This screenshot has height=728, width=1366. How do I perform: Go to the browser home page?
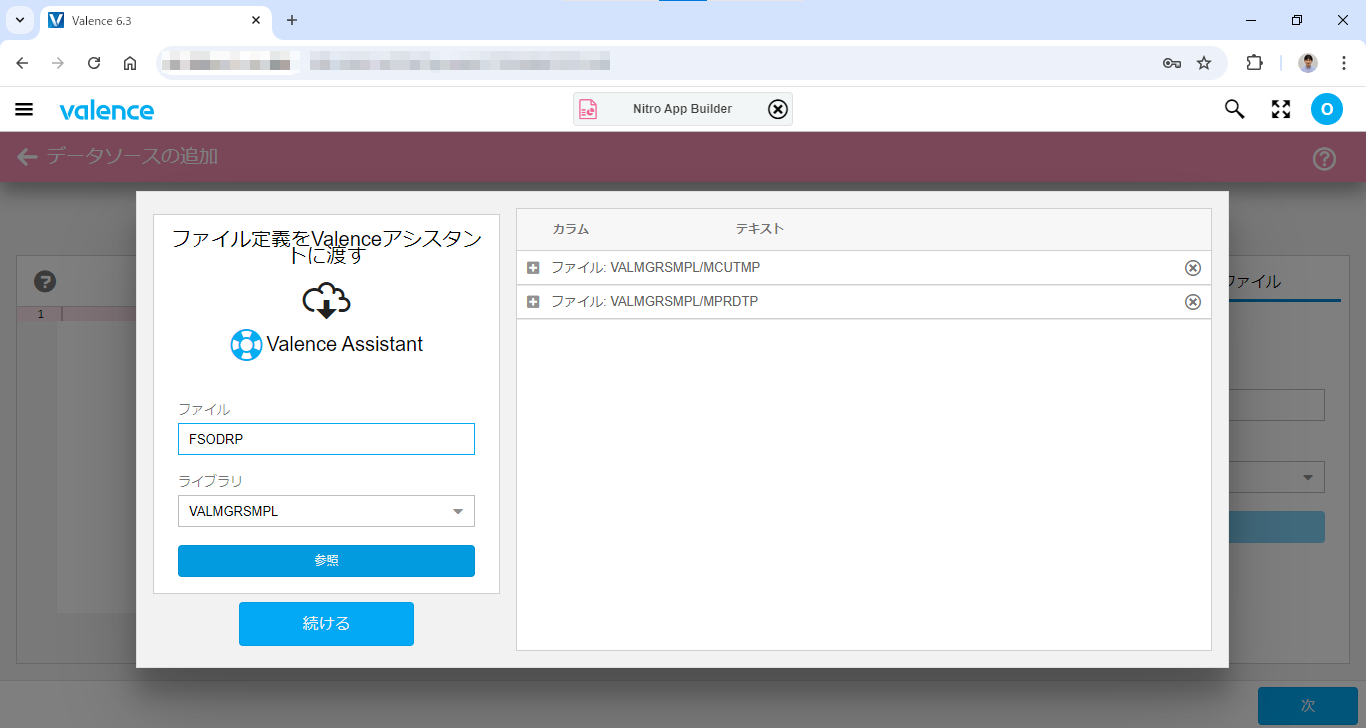click(130, 63)
